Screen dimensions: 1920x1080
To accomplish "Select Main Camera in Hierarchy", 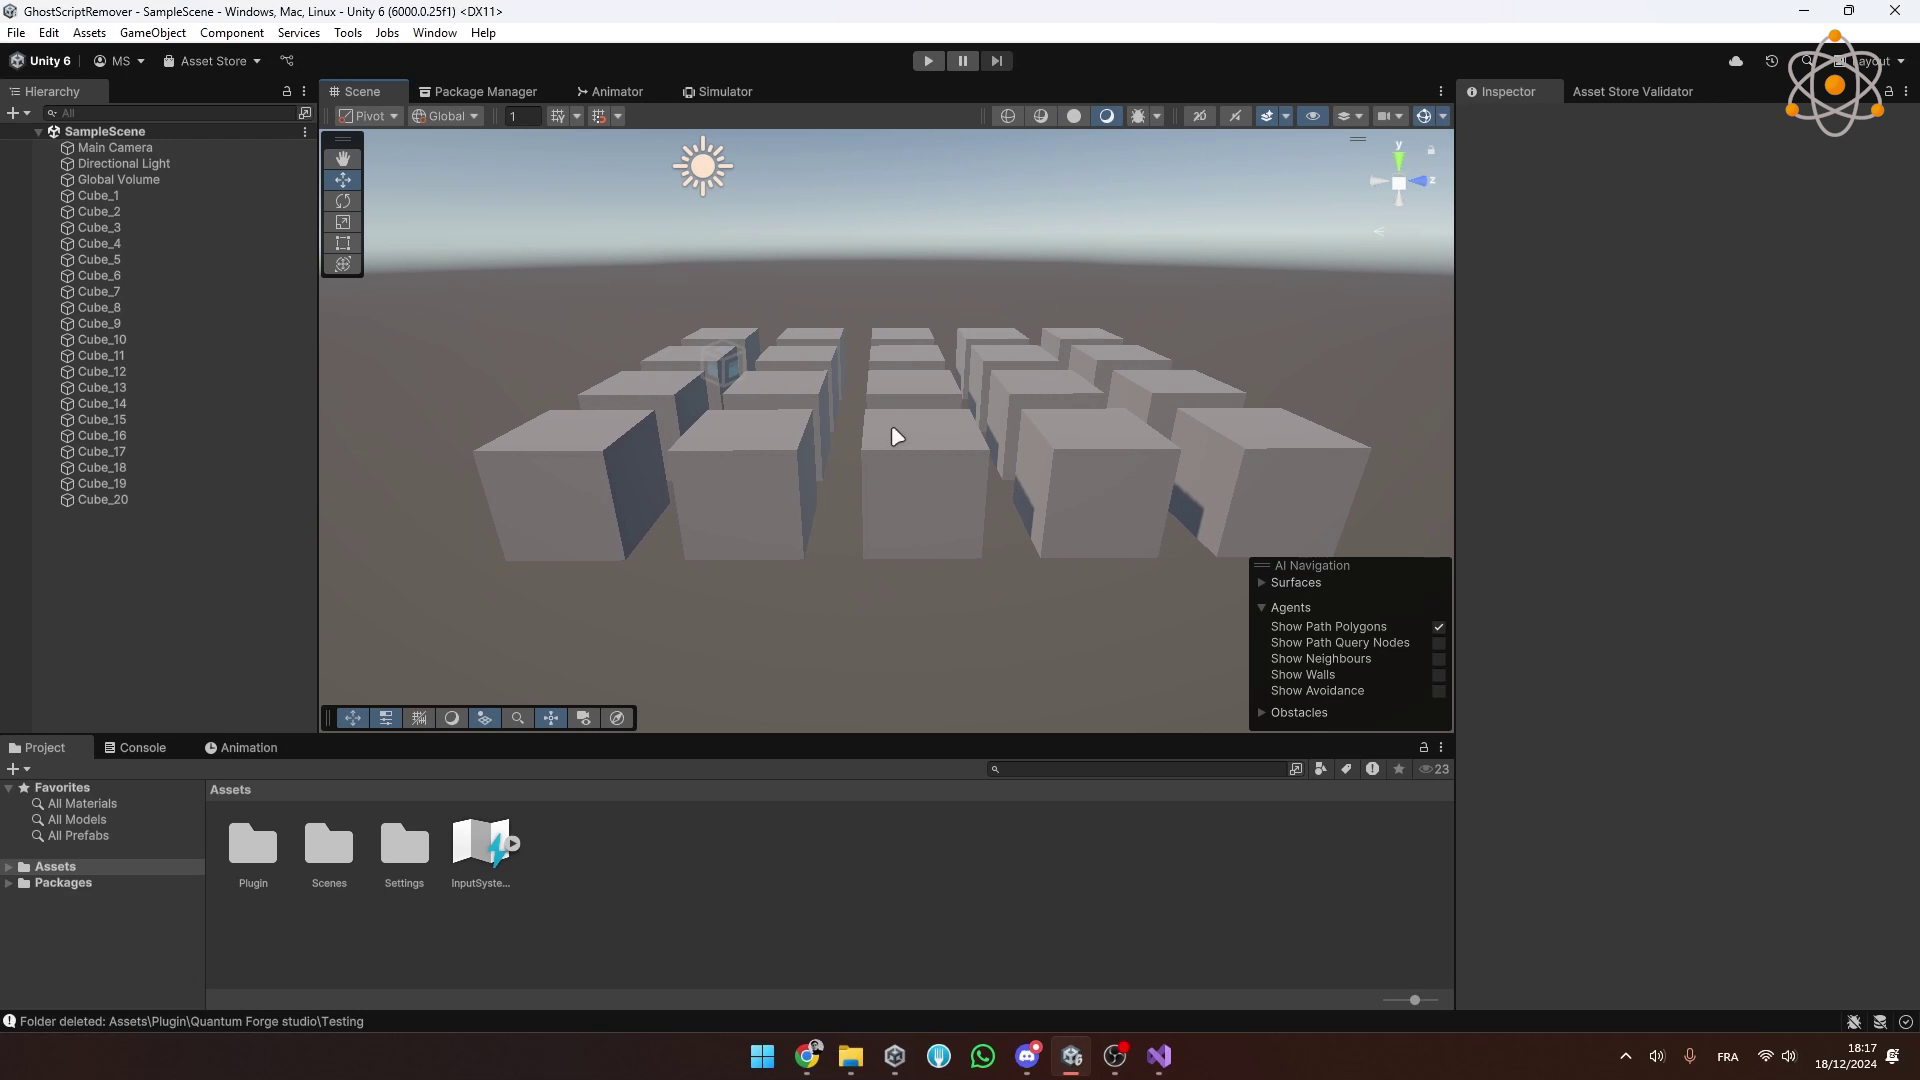I will [x=115, y=148].
